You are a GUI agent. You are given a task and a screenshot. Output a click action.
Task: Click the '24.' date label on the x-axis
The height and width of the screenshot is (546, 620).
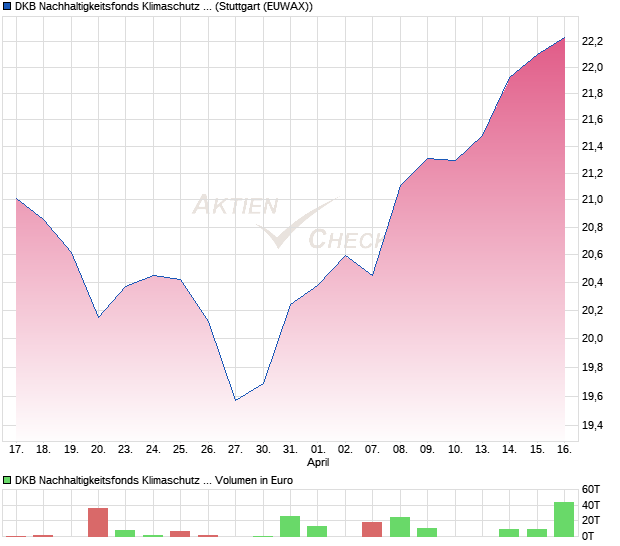pyautogui.click(x=153, y=449)
